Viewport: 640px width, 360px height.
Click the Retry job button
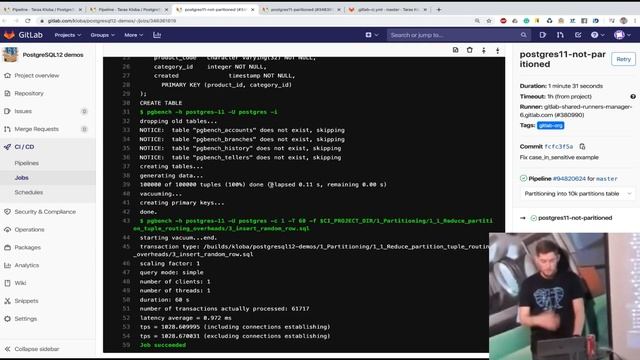(623, 59)
